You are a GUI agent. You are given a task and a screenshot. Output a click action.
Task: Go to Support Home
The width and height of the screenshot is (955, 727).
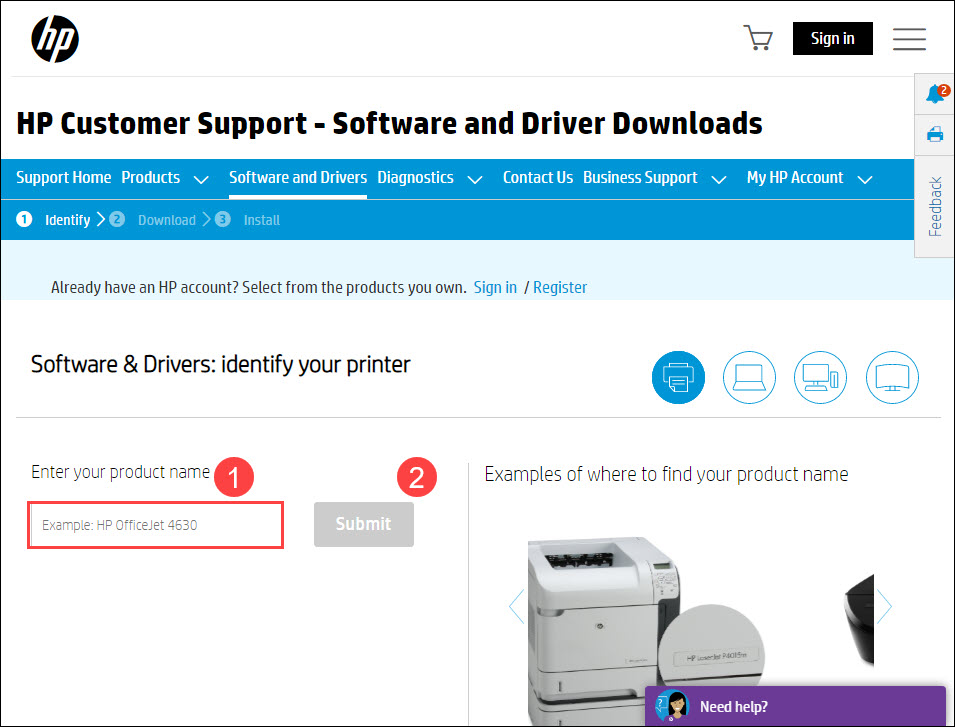(x=63, y=177)
